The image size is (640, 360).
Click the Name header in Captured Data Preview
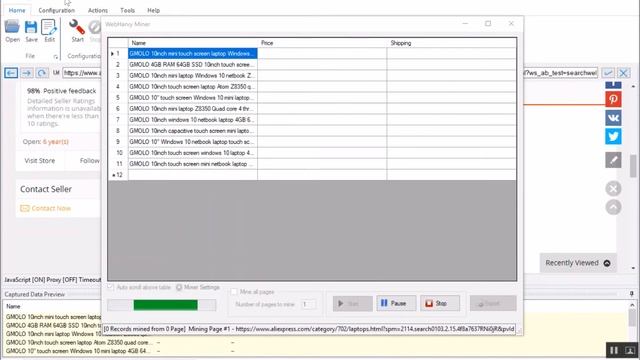point(13,306)
